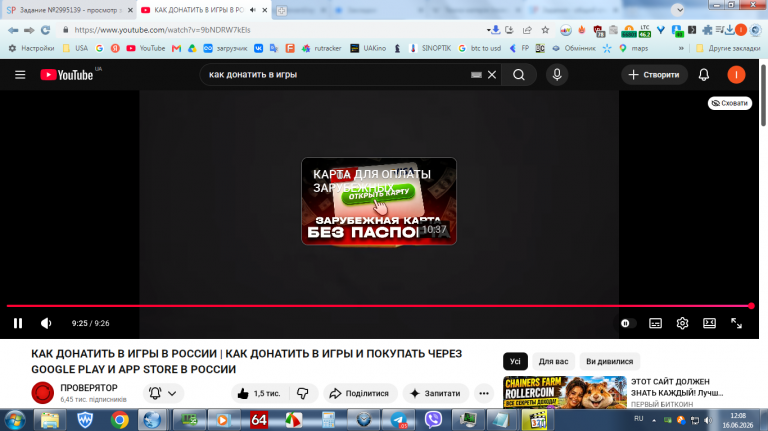This screenshot has width=768, height=431.
Task: Open the Другие закладки folder
Action: (x=728, y=48)
